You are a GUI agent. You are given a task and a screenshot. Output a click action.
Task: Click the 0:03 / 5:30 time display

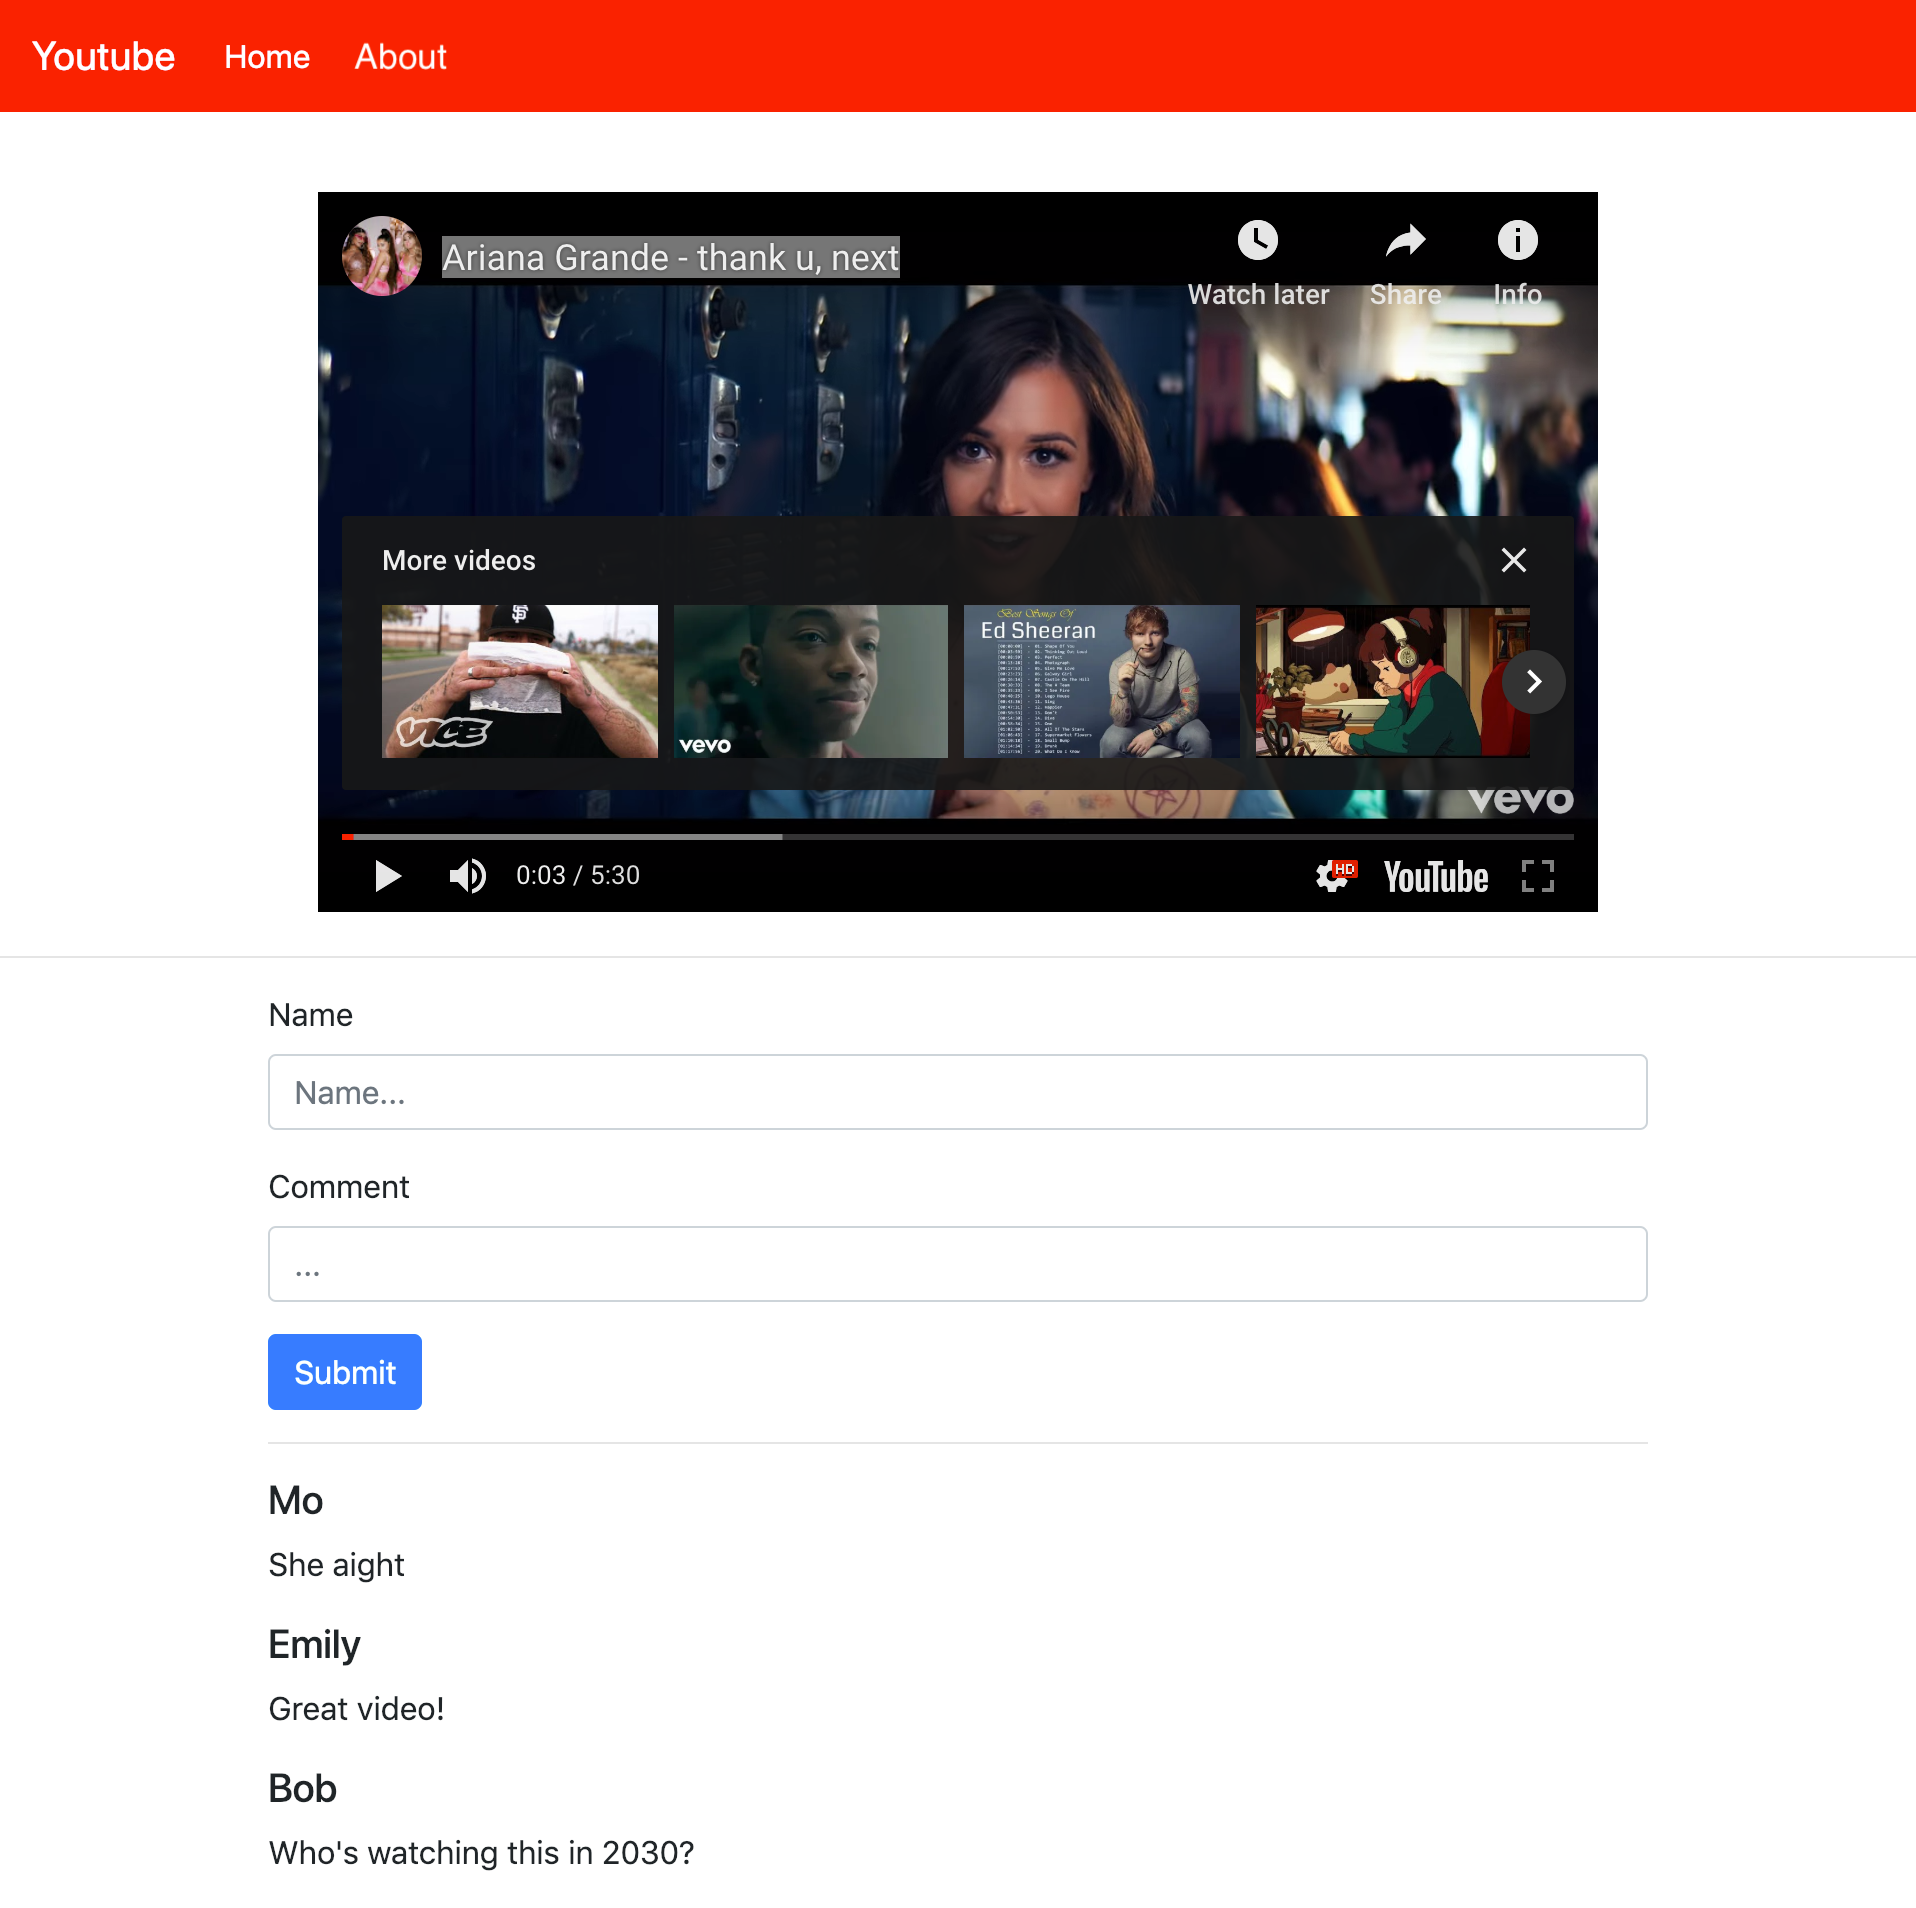tap(577, 876)
